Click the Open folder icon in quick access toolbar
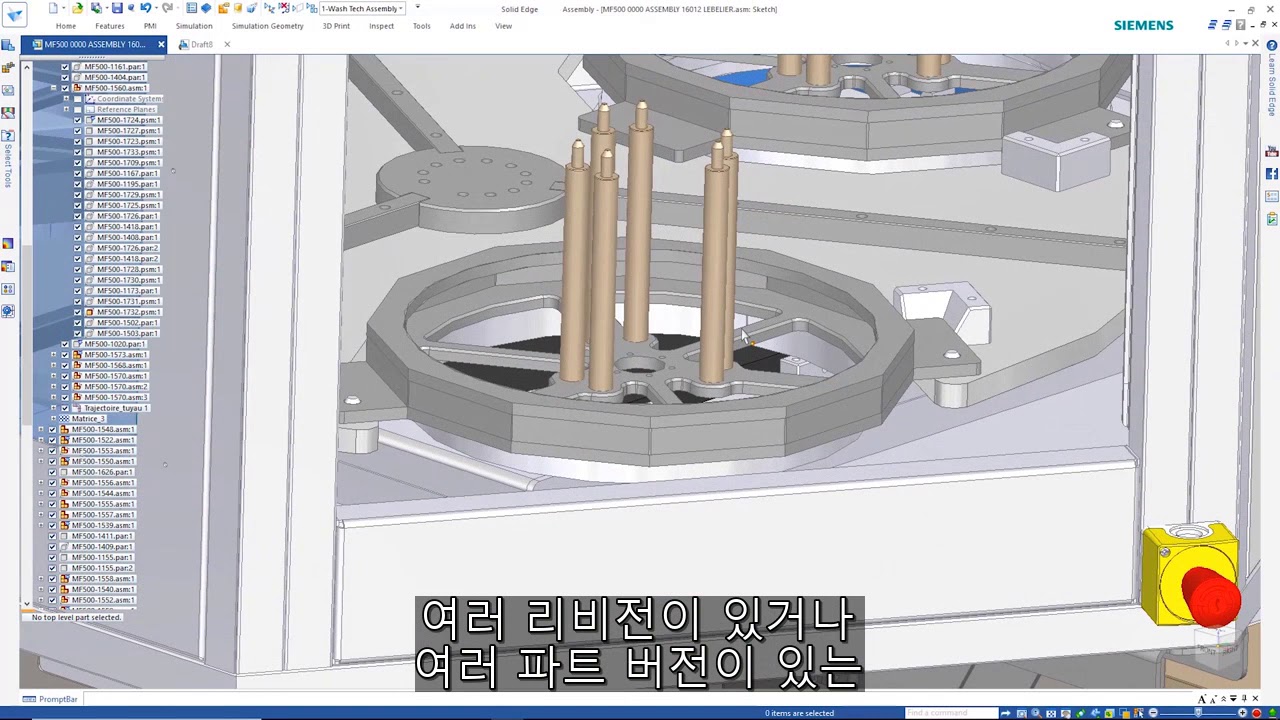The width and height of the screenshot is (1280, 720). click(78, 8)
